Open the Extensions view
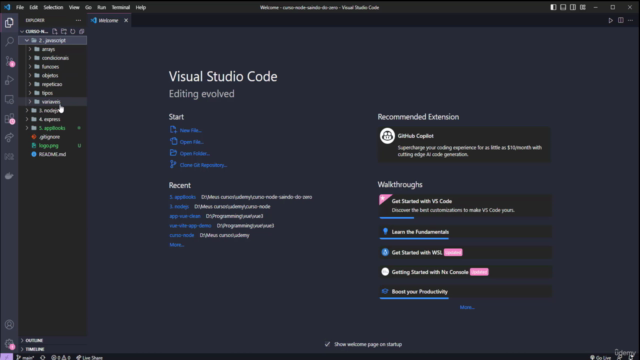 tap(9, 119)
